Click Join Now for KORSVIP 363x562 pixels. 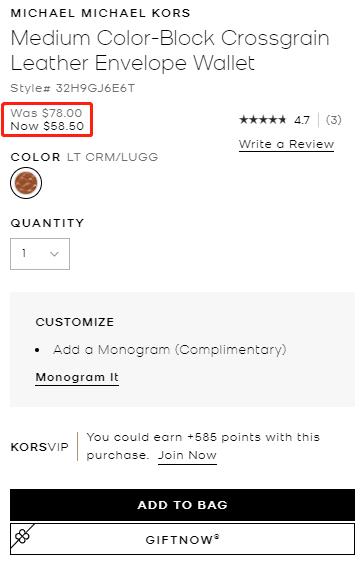(187, 455)
